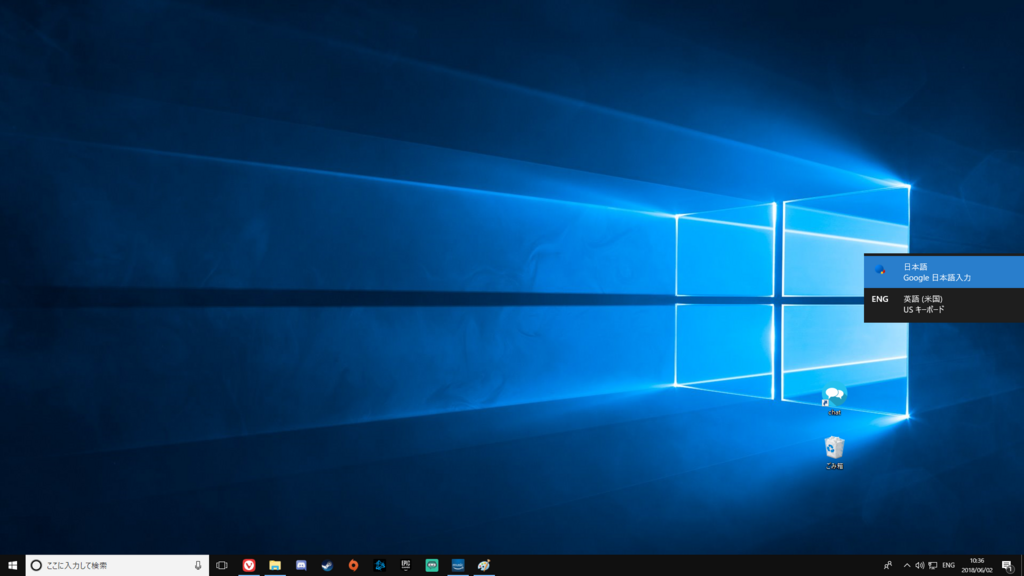The height and width of the screenshot is (576, 1024).
Task: Open Amazon Music from the taskbar
Action: [458, 565]
